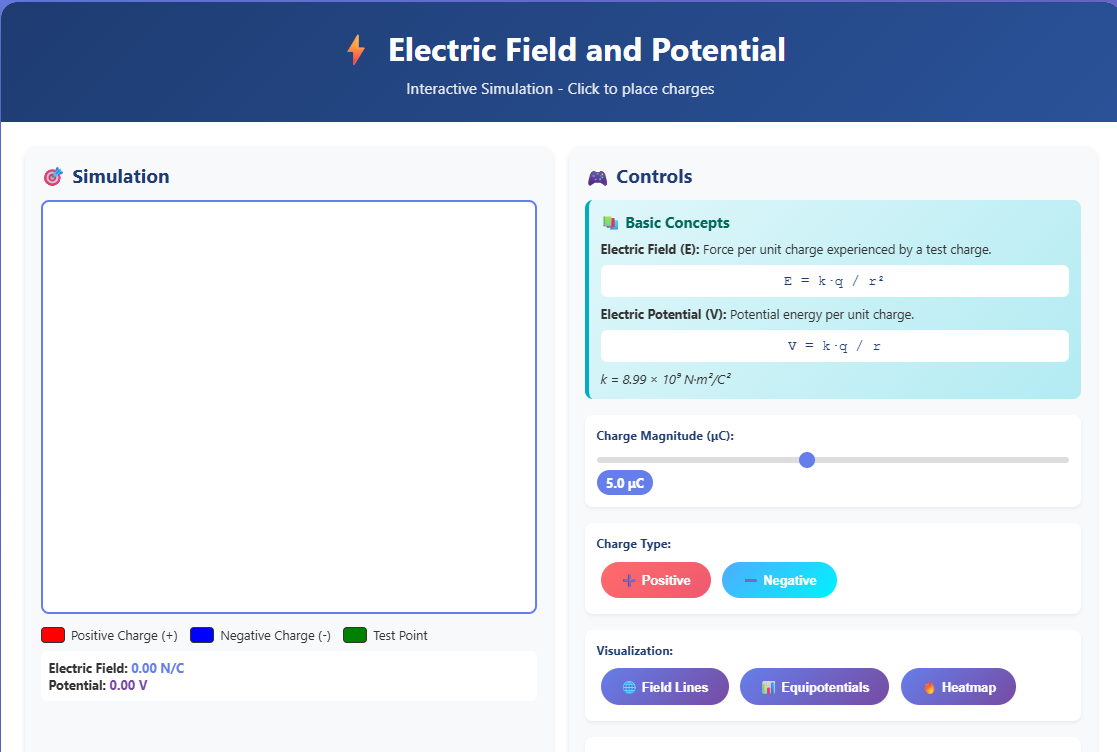Viewport: 1117px width, 752px height.
Task: Click the books icon beside Basic Concepts
Action: [610, 223]
